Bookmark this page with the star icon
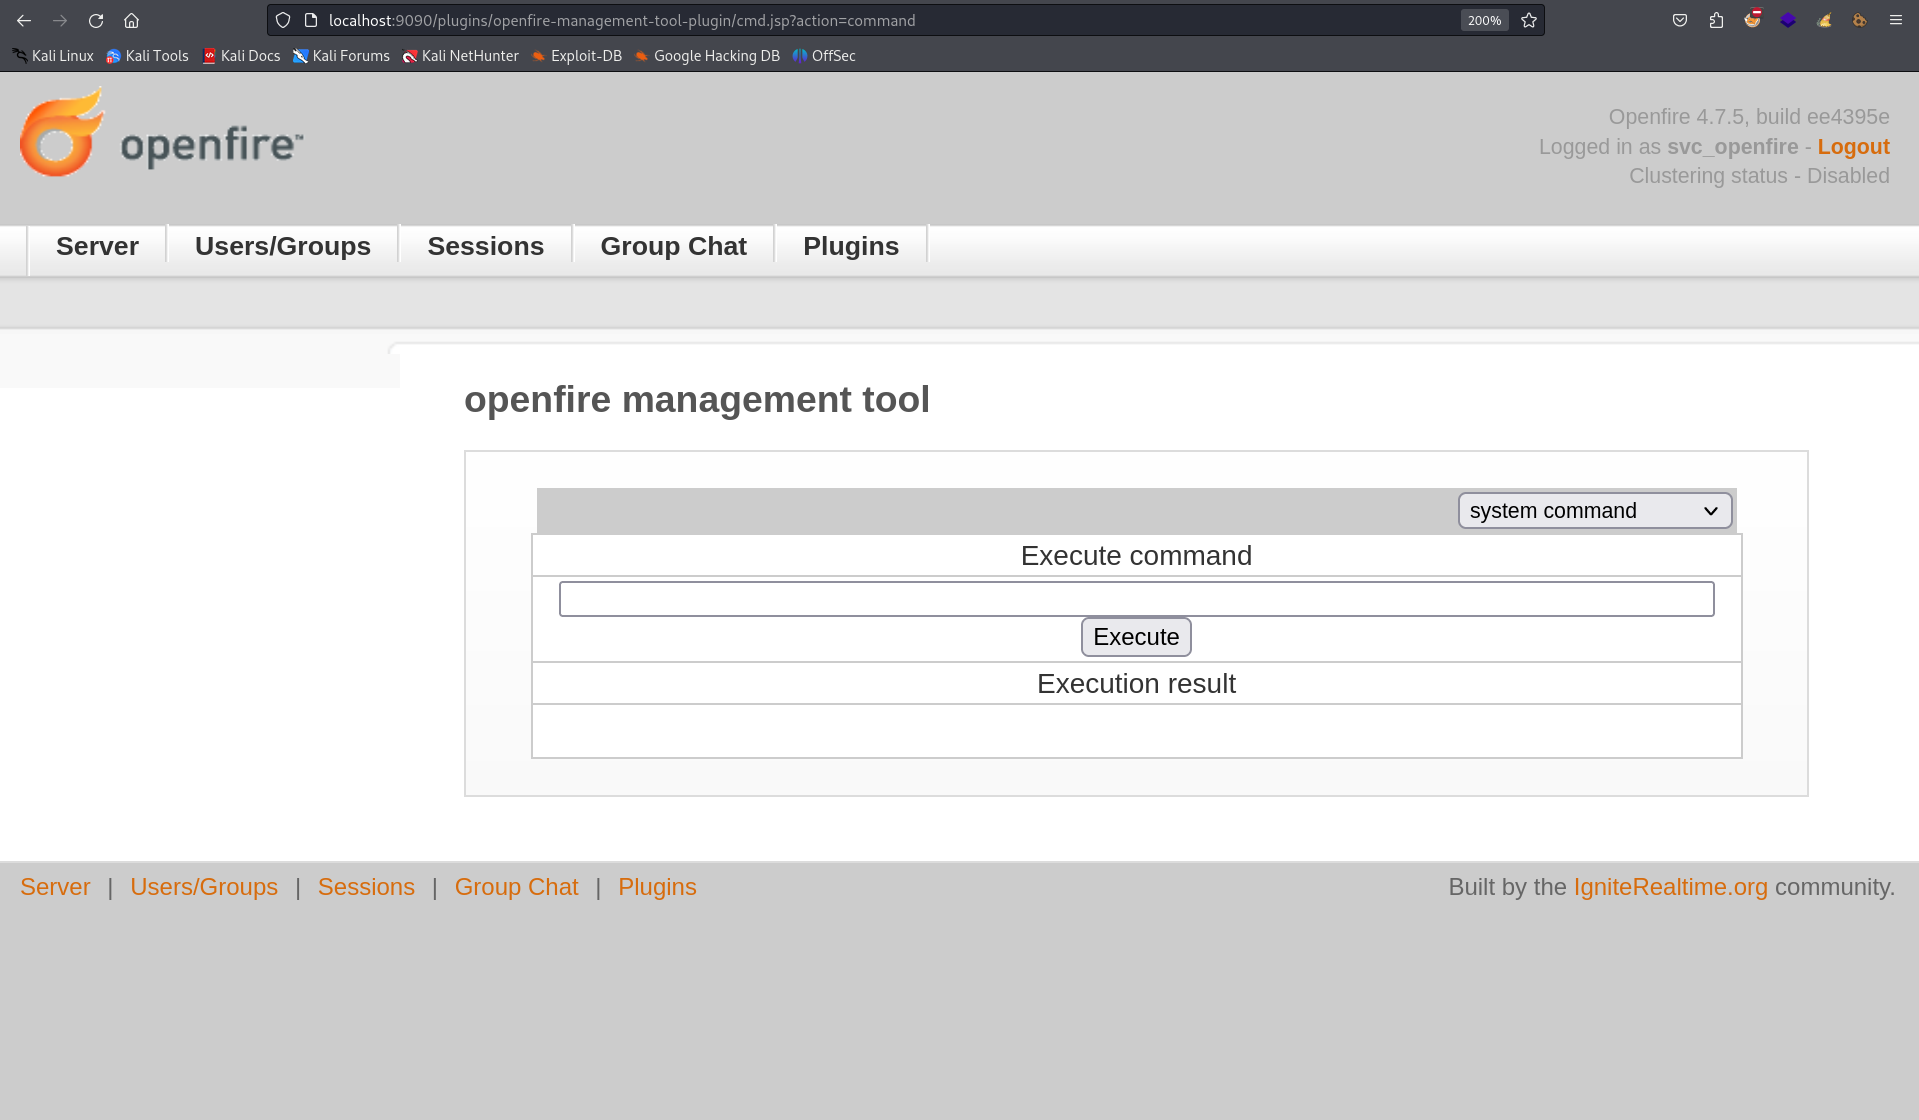 point(1529,20)
